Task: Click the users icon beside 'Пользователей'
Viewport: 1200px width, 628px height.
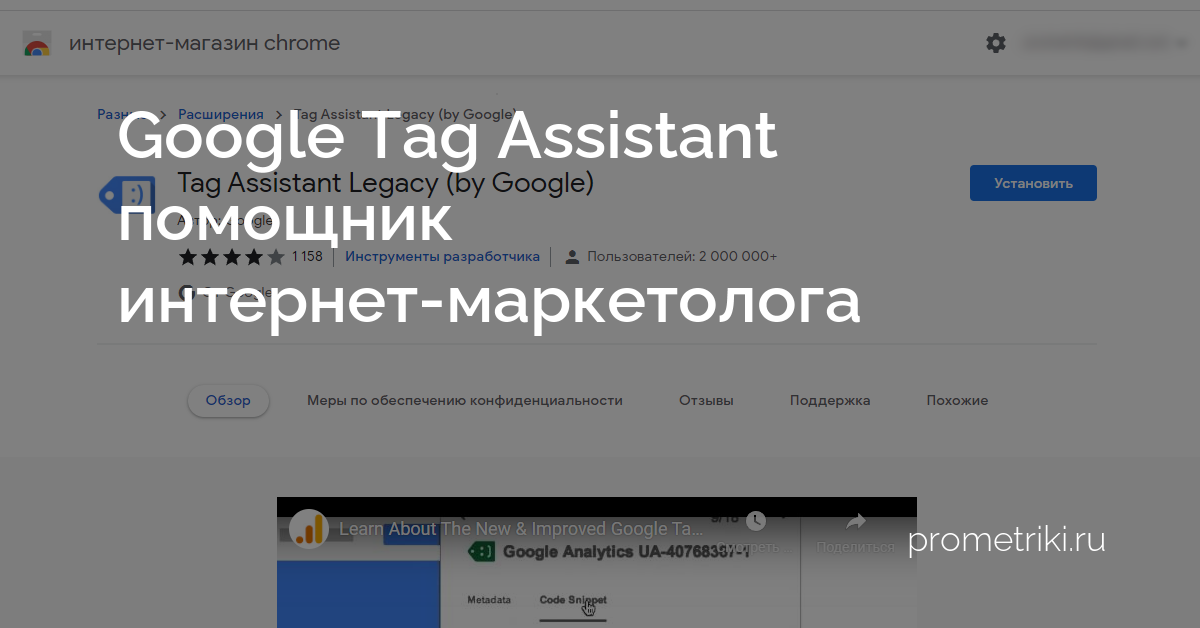Action: [x=572, y=257]
